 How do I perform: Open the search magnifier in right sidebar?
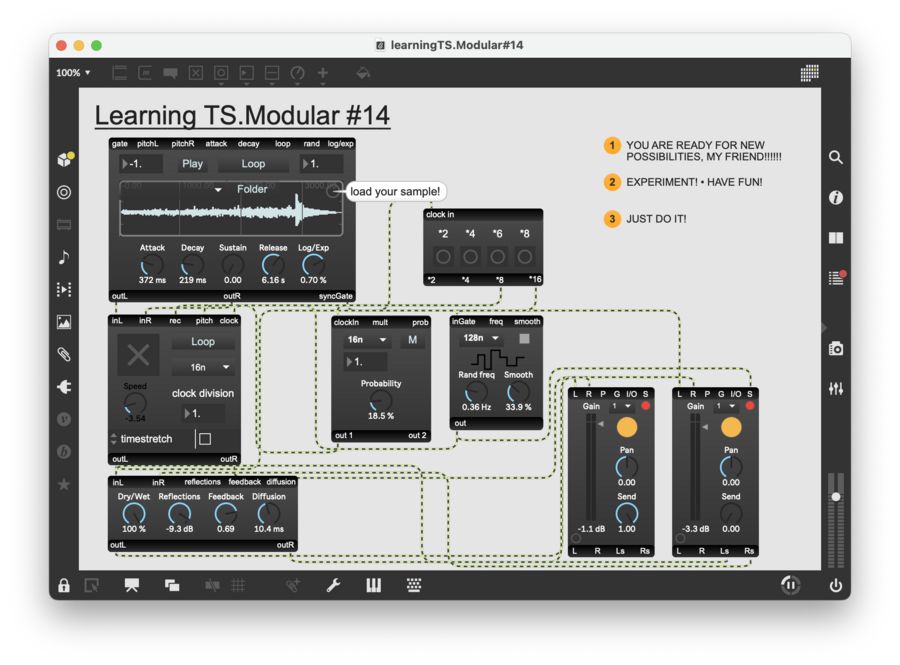[x=836, y=157]
